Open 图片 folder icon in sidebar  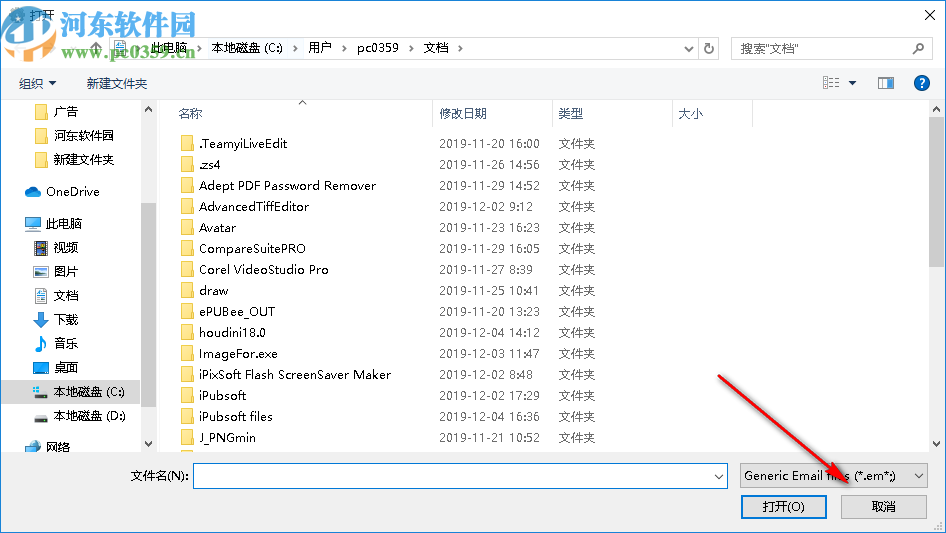40,272
